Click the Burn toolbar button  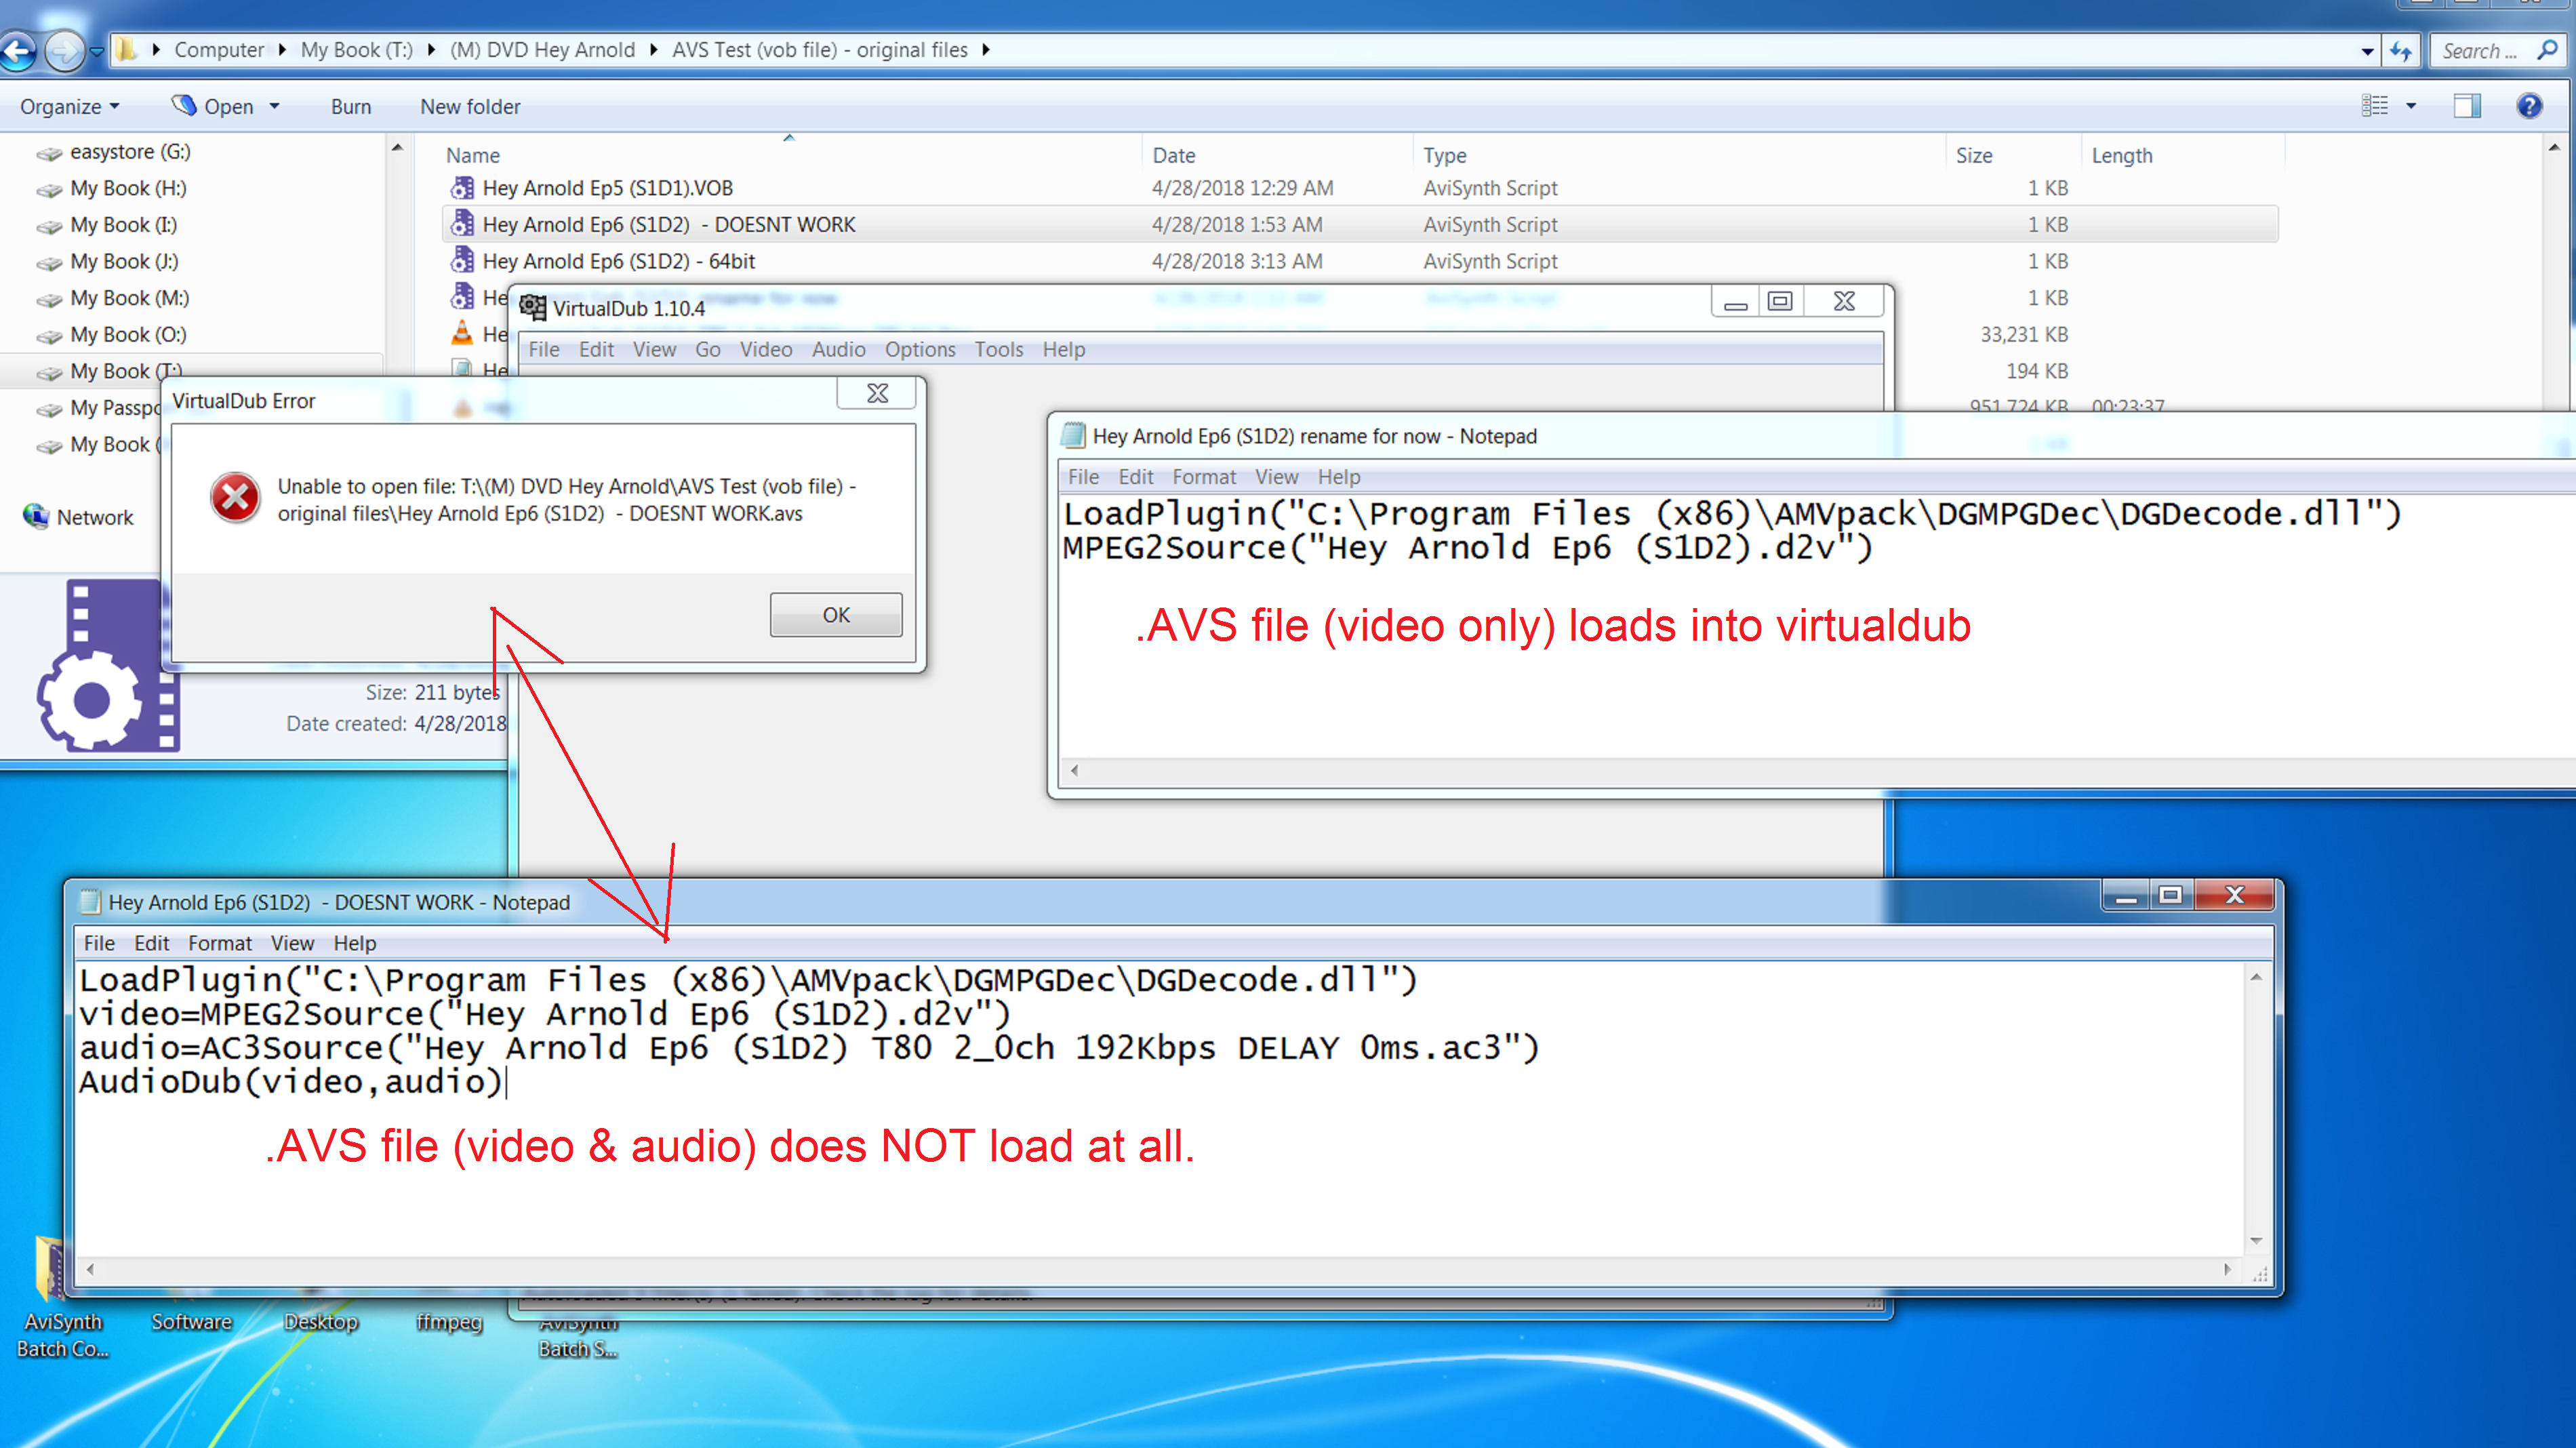coord(351,107)
